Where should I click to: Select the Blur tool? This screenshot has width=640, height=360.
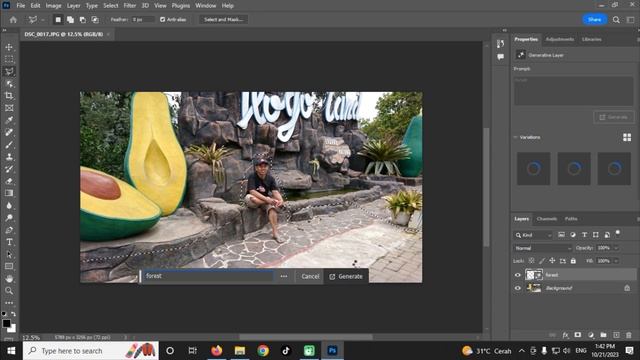9,205
